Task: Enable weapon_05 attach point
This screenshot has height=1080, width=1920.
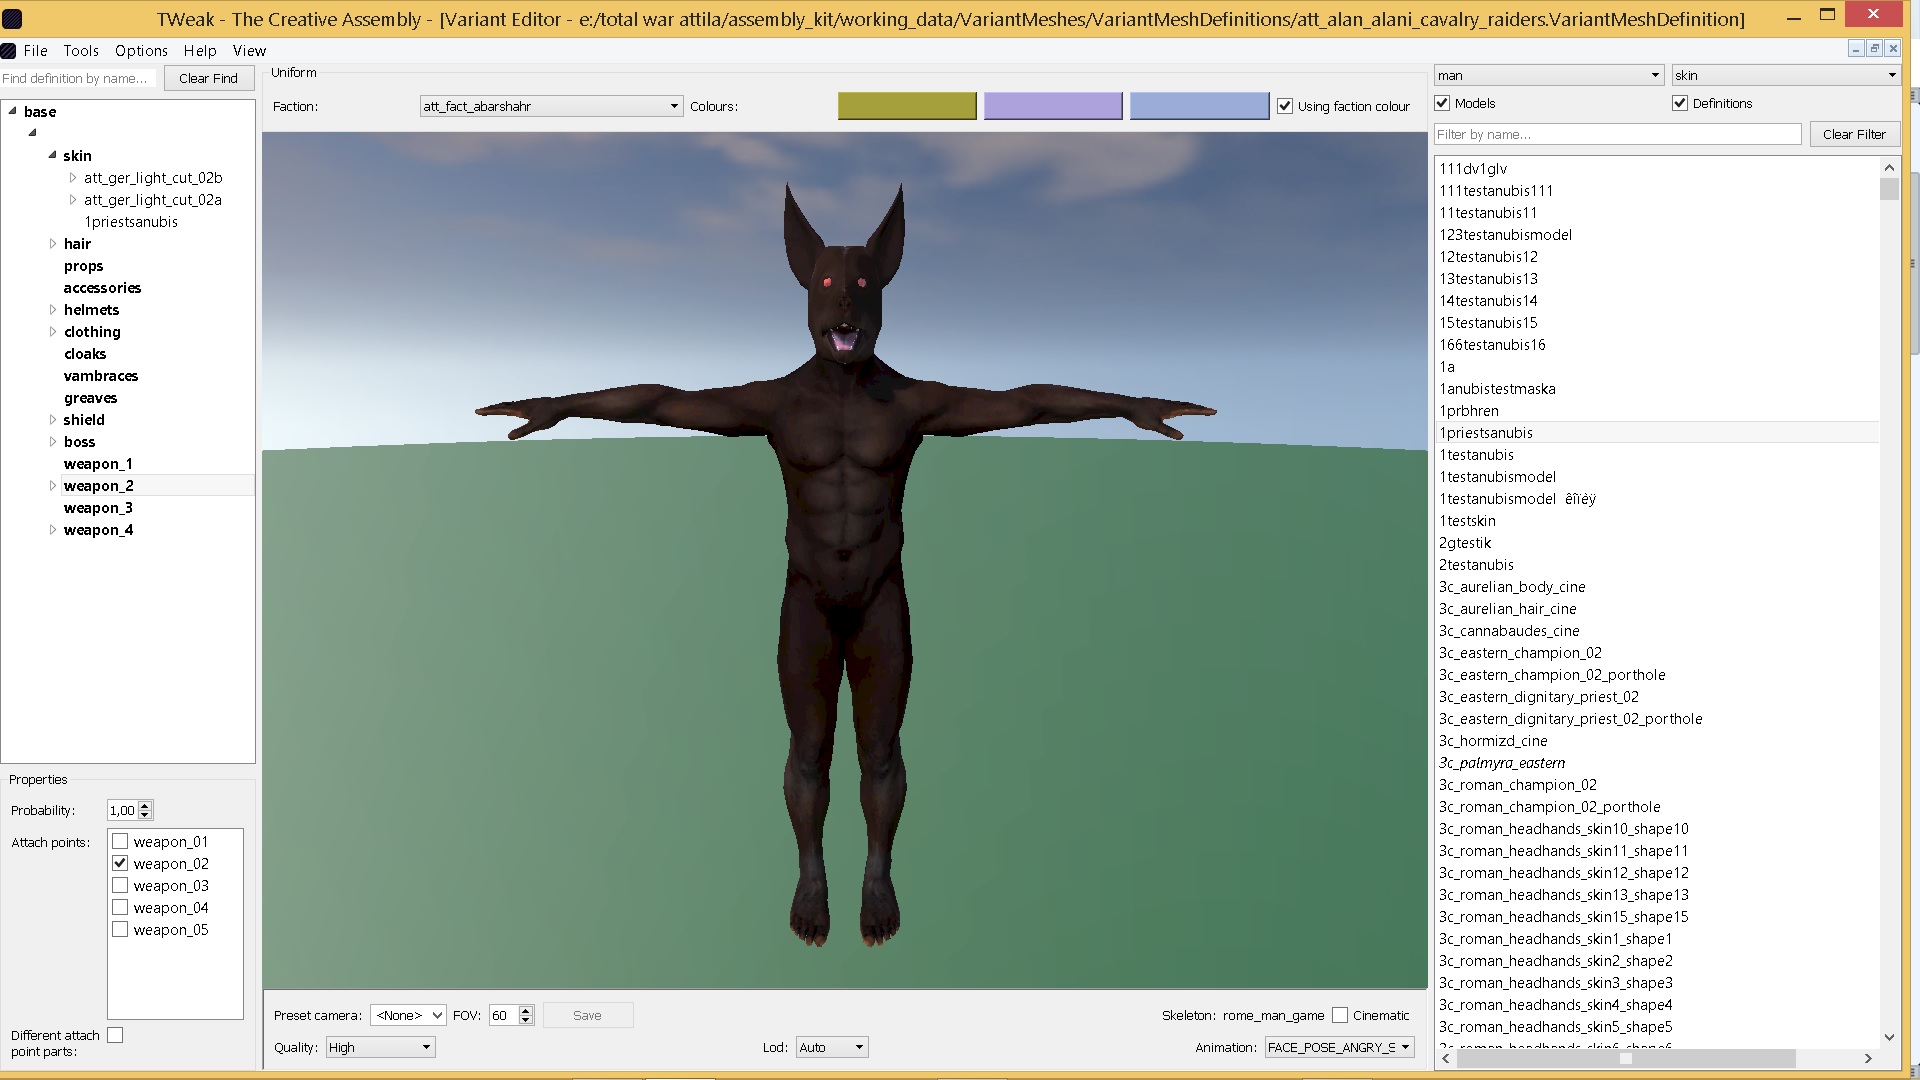Action: [120, 929]
